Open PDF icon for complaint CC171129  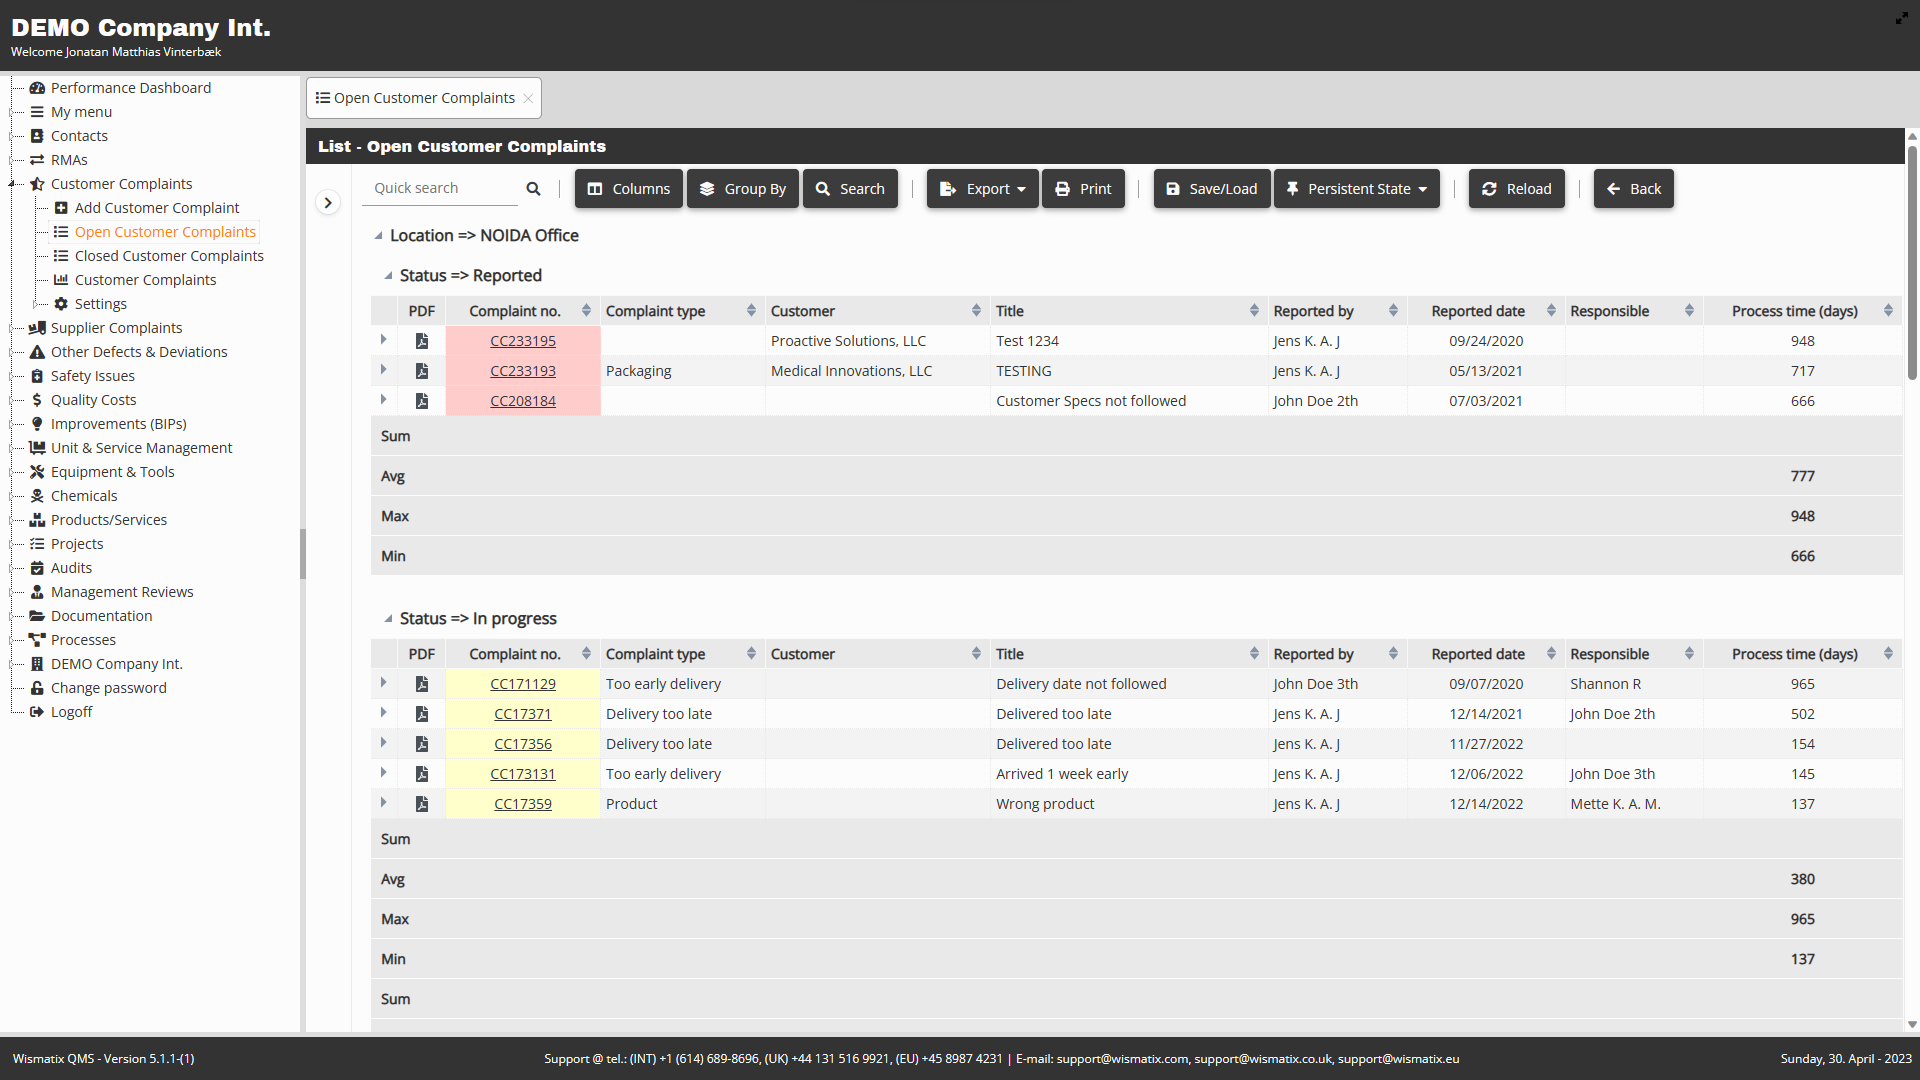pyautogui.click(x=422, y=684)
